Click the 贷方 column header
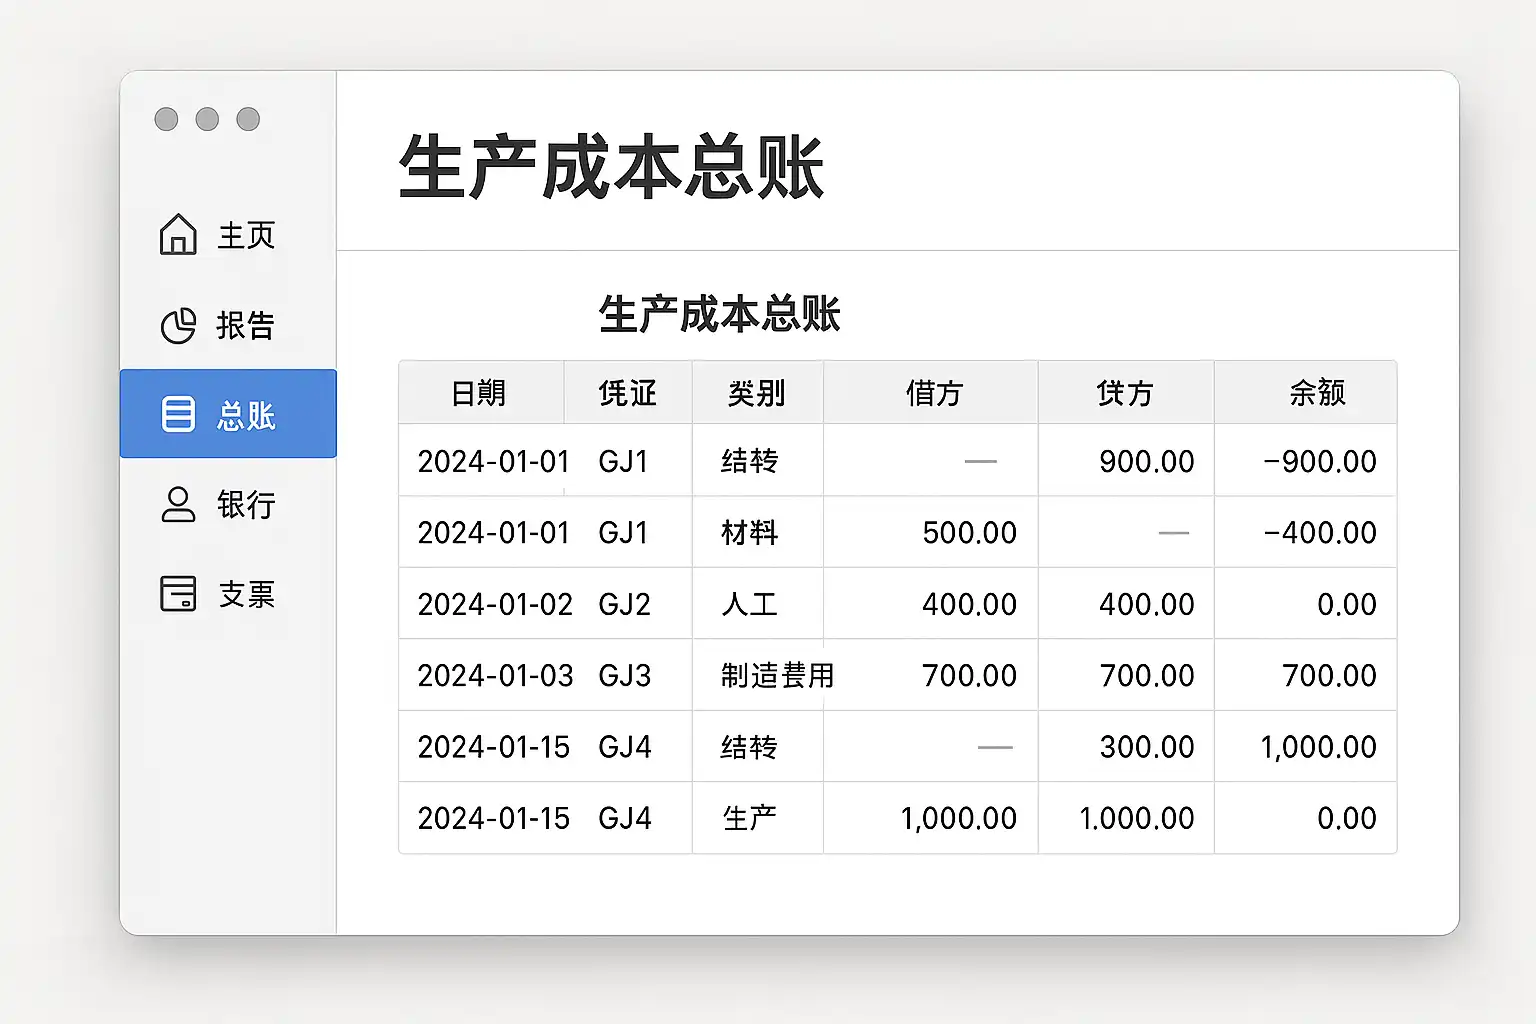Screen dimensions: 1536x1024 [1125, 393]
